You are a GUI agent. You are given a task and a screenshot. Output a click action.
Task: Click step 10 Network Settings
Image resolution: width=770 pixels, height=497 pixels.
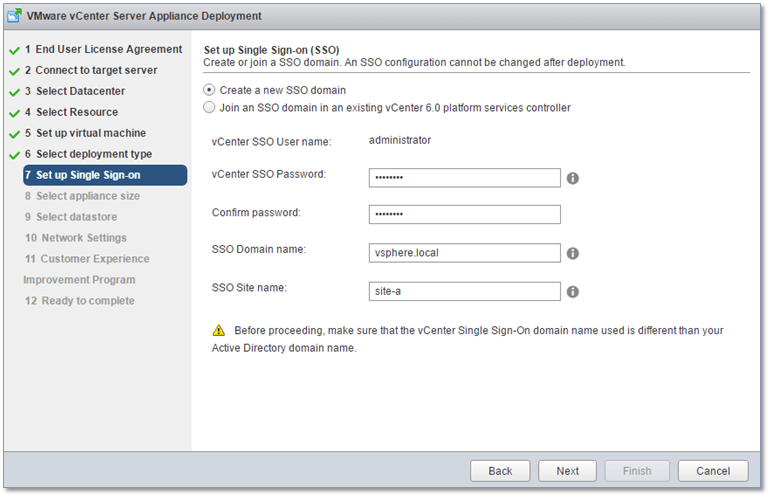(x=76, y=238)
